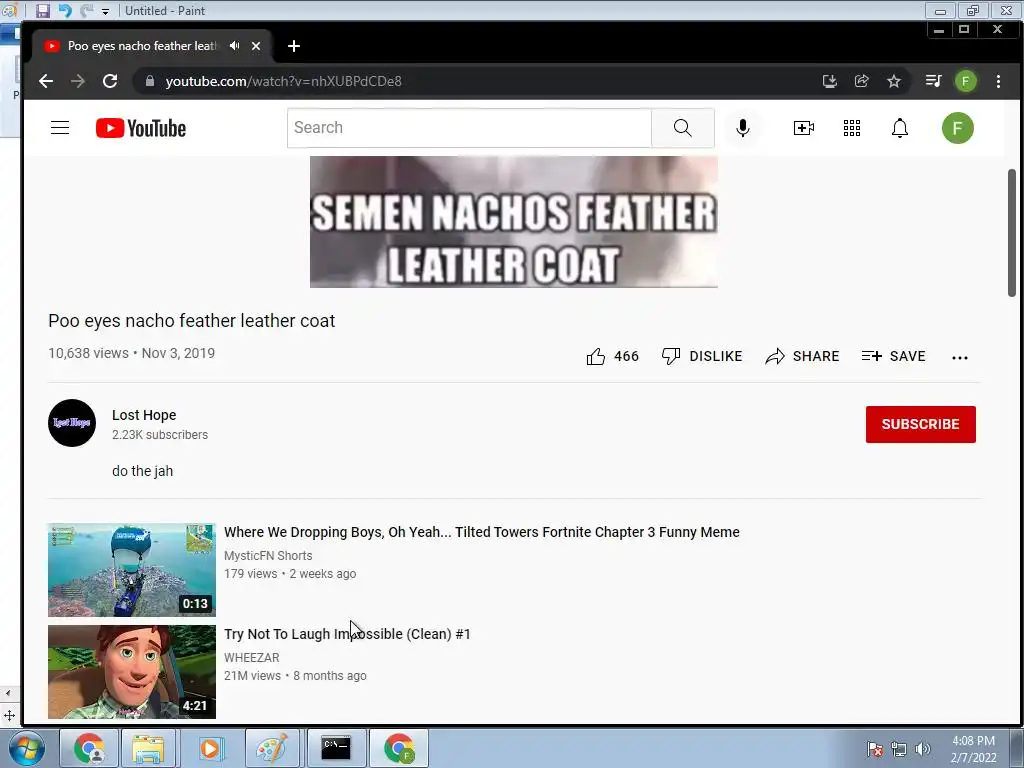
Task: Open the Chrome taskbar icon beside Start
Action: pos(89,748)
